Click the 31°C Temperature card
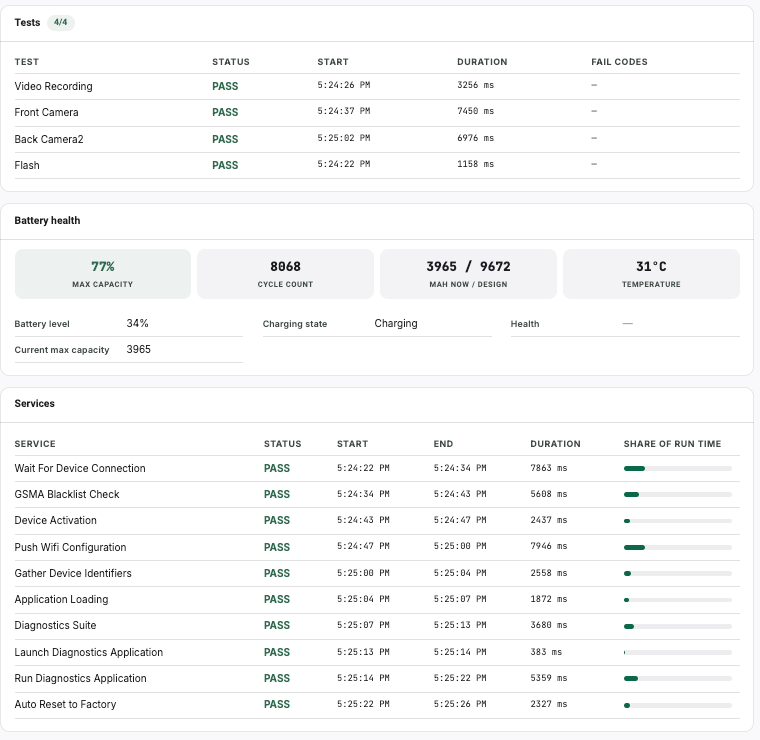Image resolution: width=760 pixels, height=740 pixels. point(651,274)
